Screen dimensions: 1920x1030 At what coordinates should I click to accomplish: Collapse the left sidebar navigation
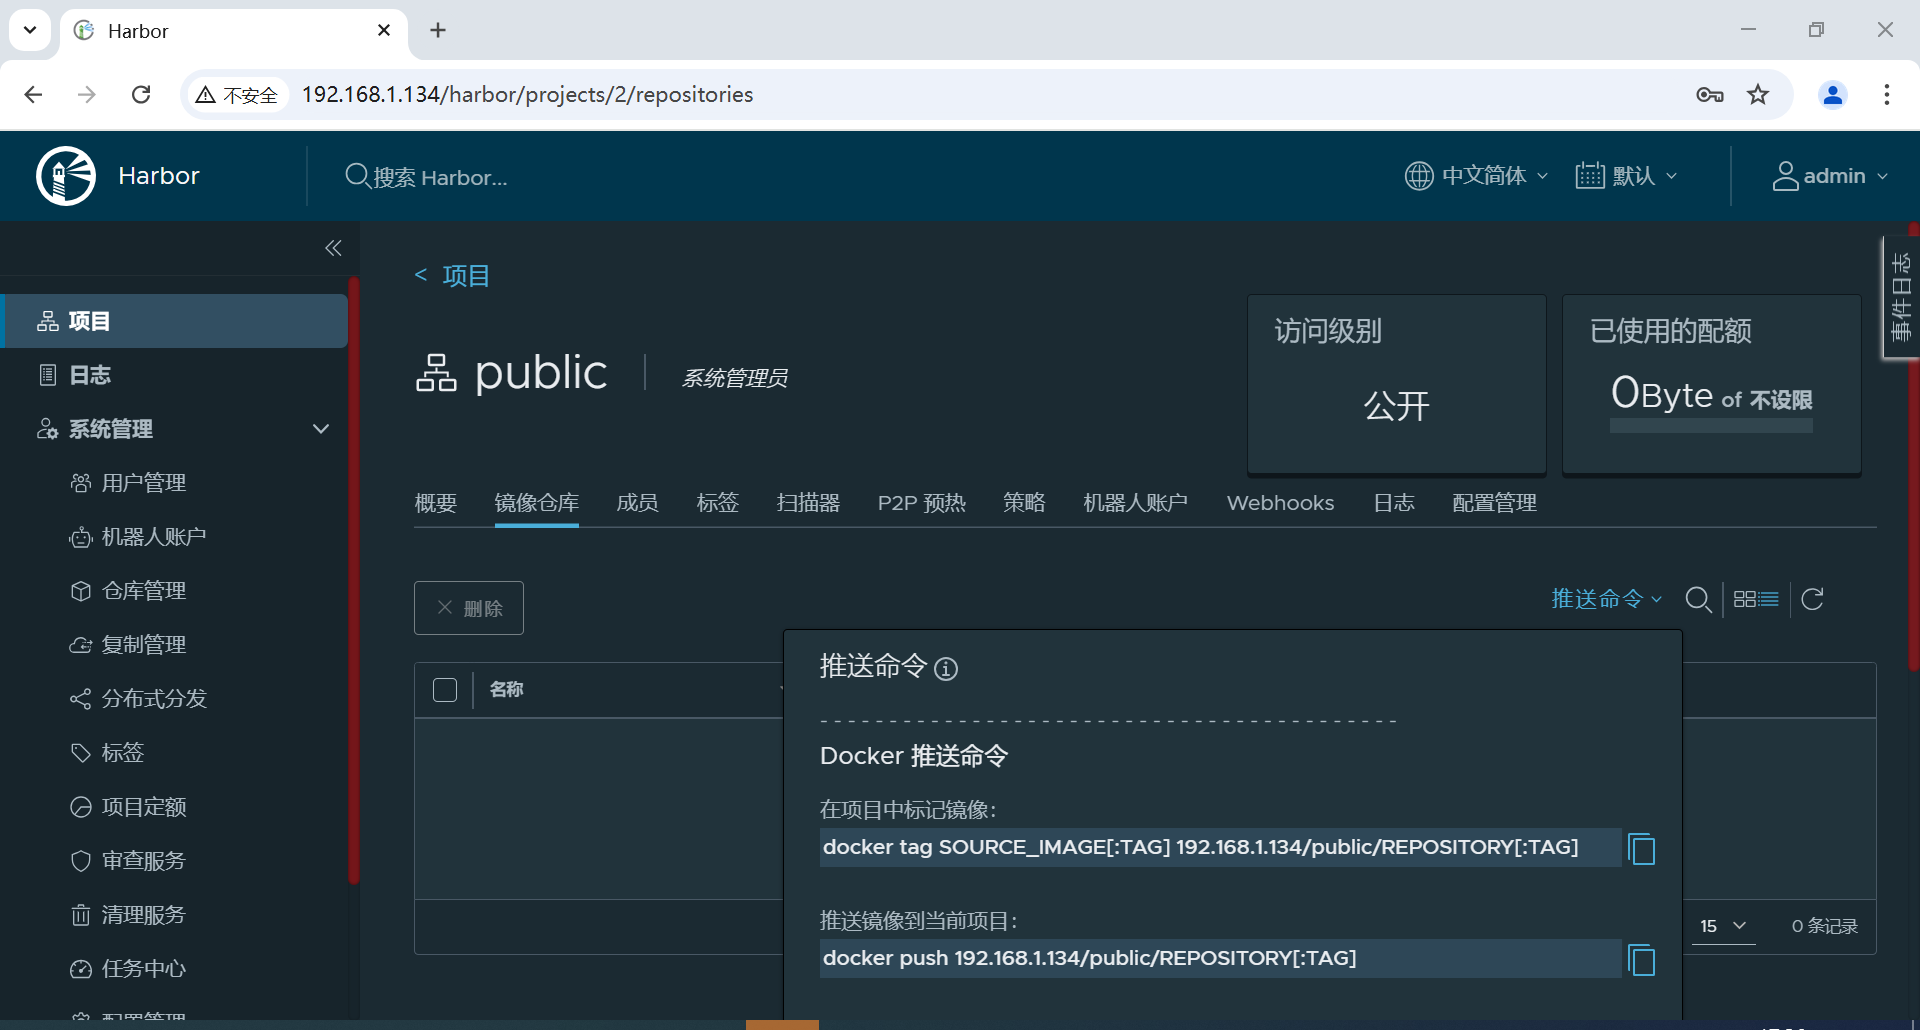333,248
